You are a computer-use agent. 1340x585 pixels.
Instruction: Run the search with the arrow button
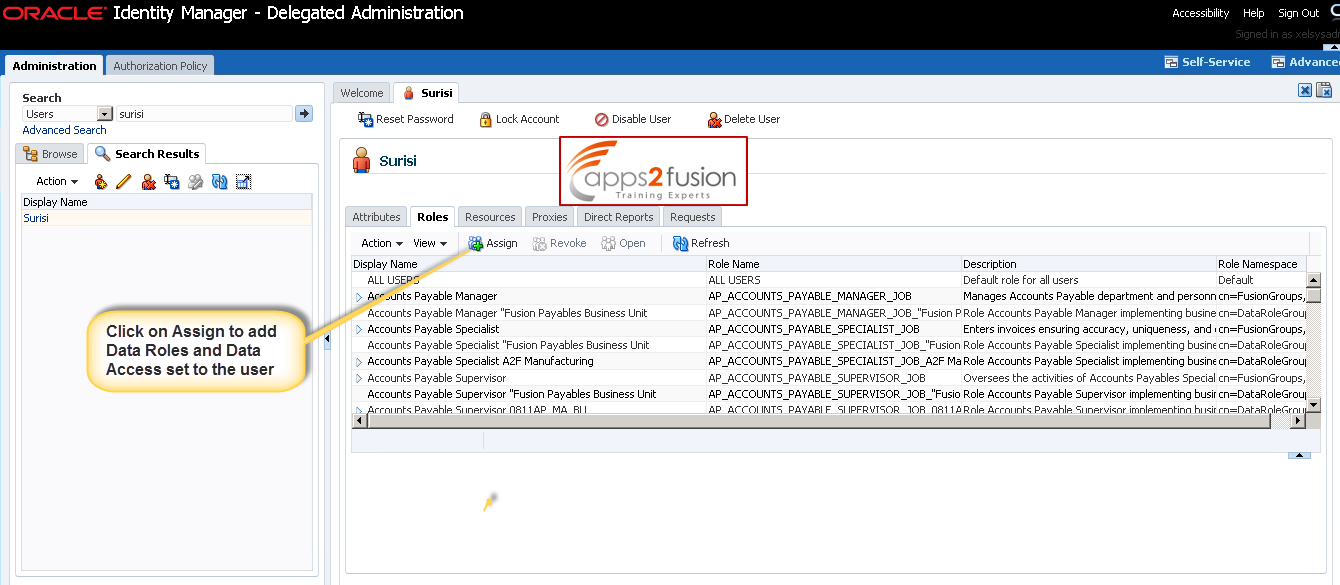pos(304,114)
